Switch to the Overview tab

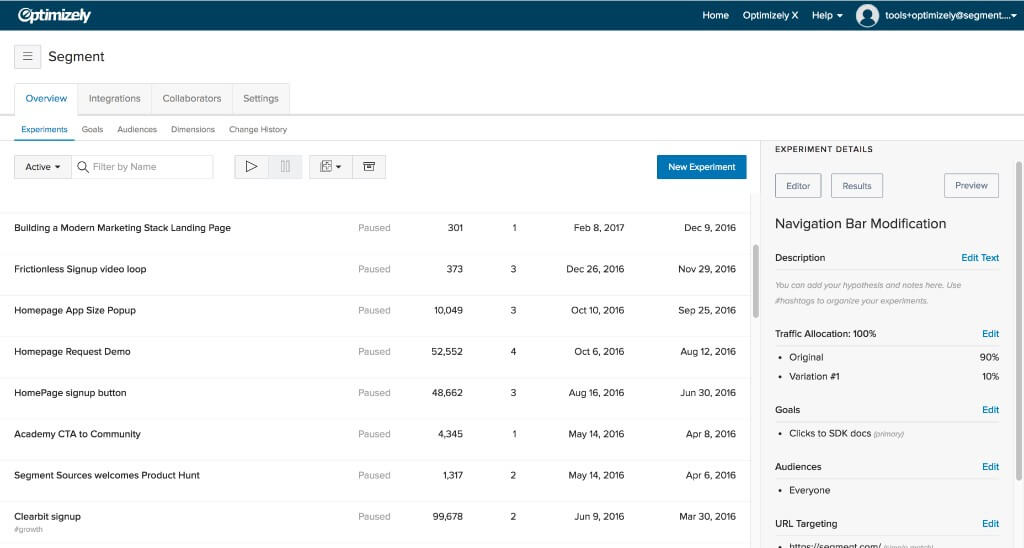tap(46, 99)
